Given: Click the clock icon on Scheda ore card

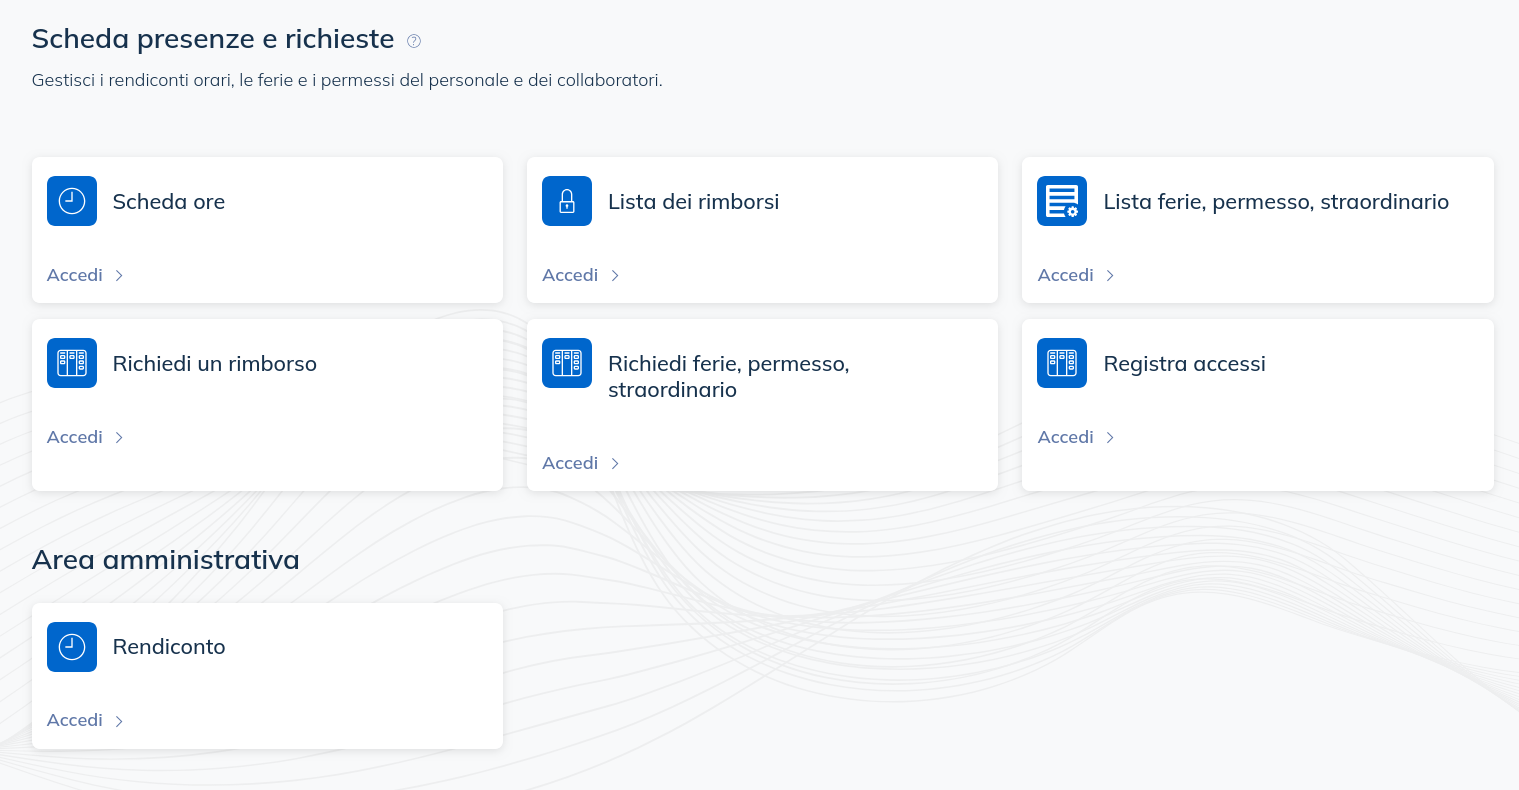Looking at the screenshot, I should click(71, 200).
